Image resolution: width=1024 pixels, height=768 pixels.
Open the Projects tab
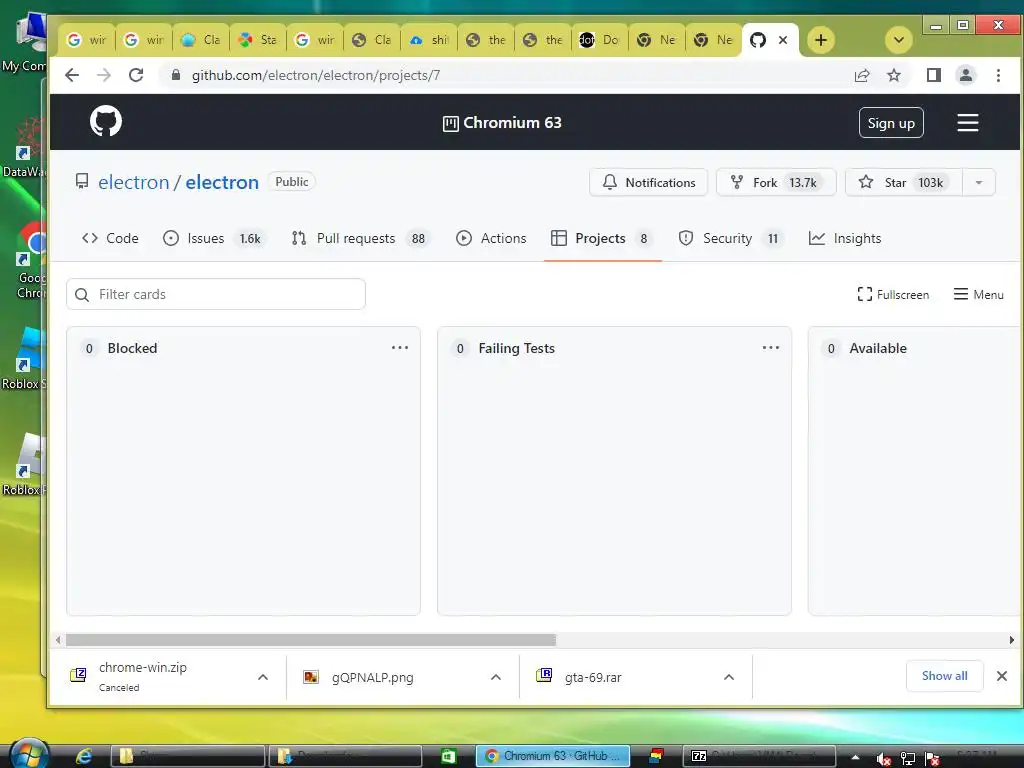pos(601,238)
